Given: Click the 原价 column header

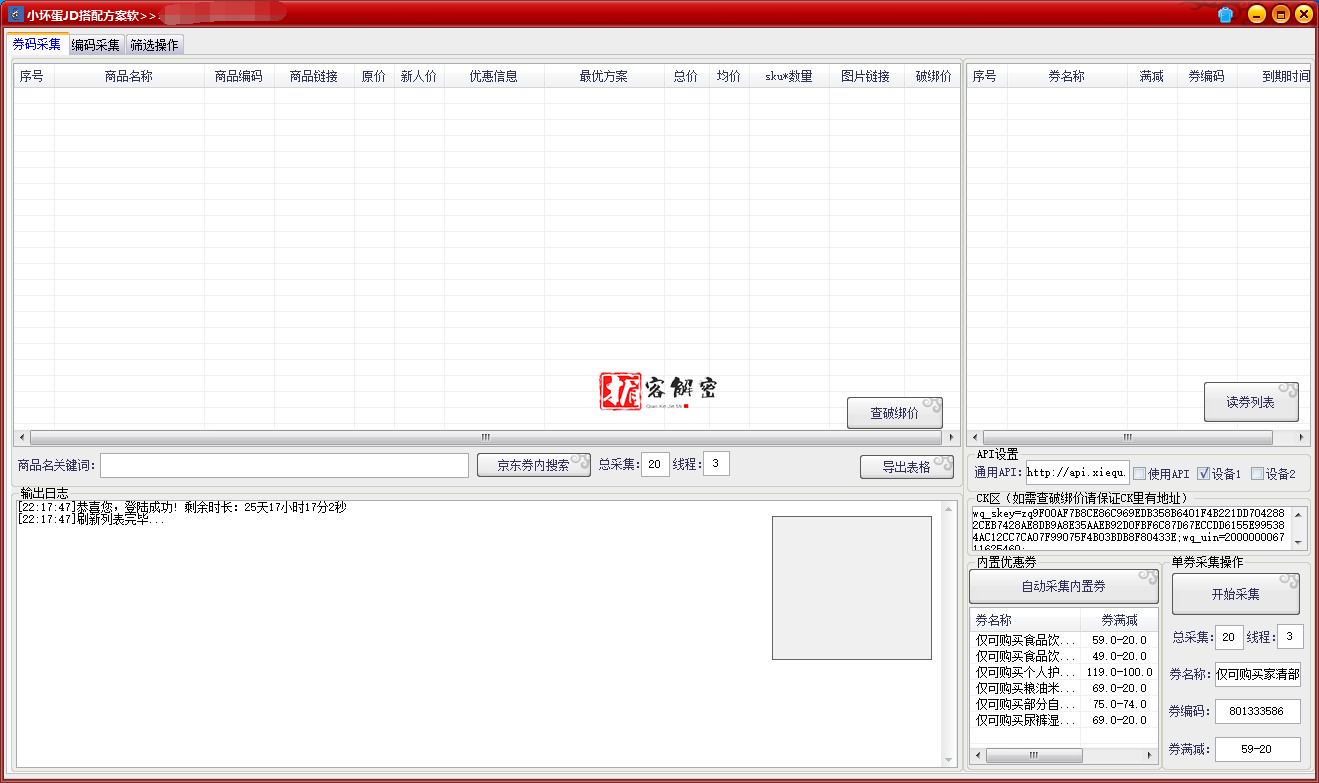Looking at the screenshot, I should click(374, 76).
